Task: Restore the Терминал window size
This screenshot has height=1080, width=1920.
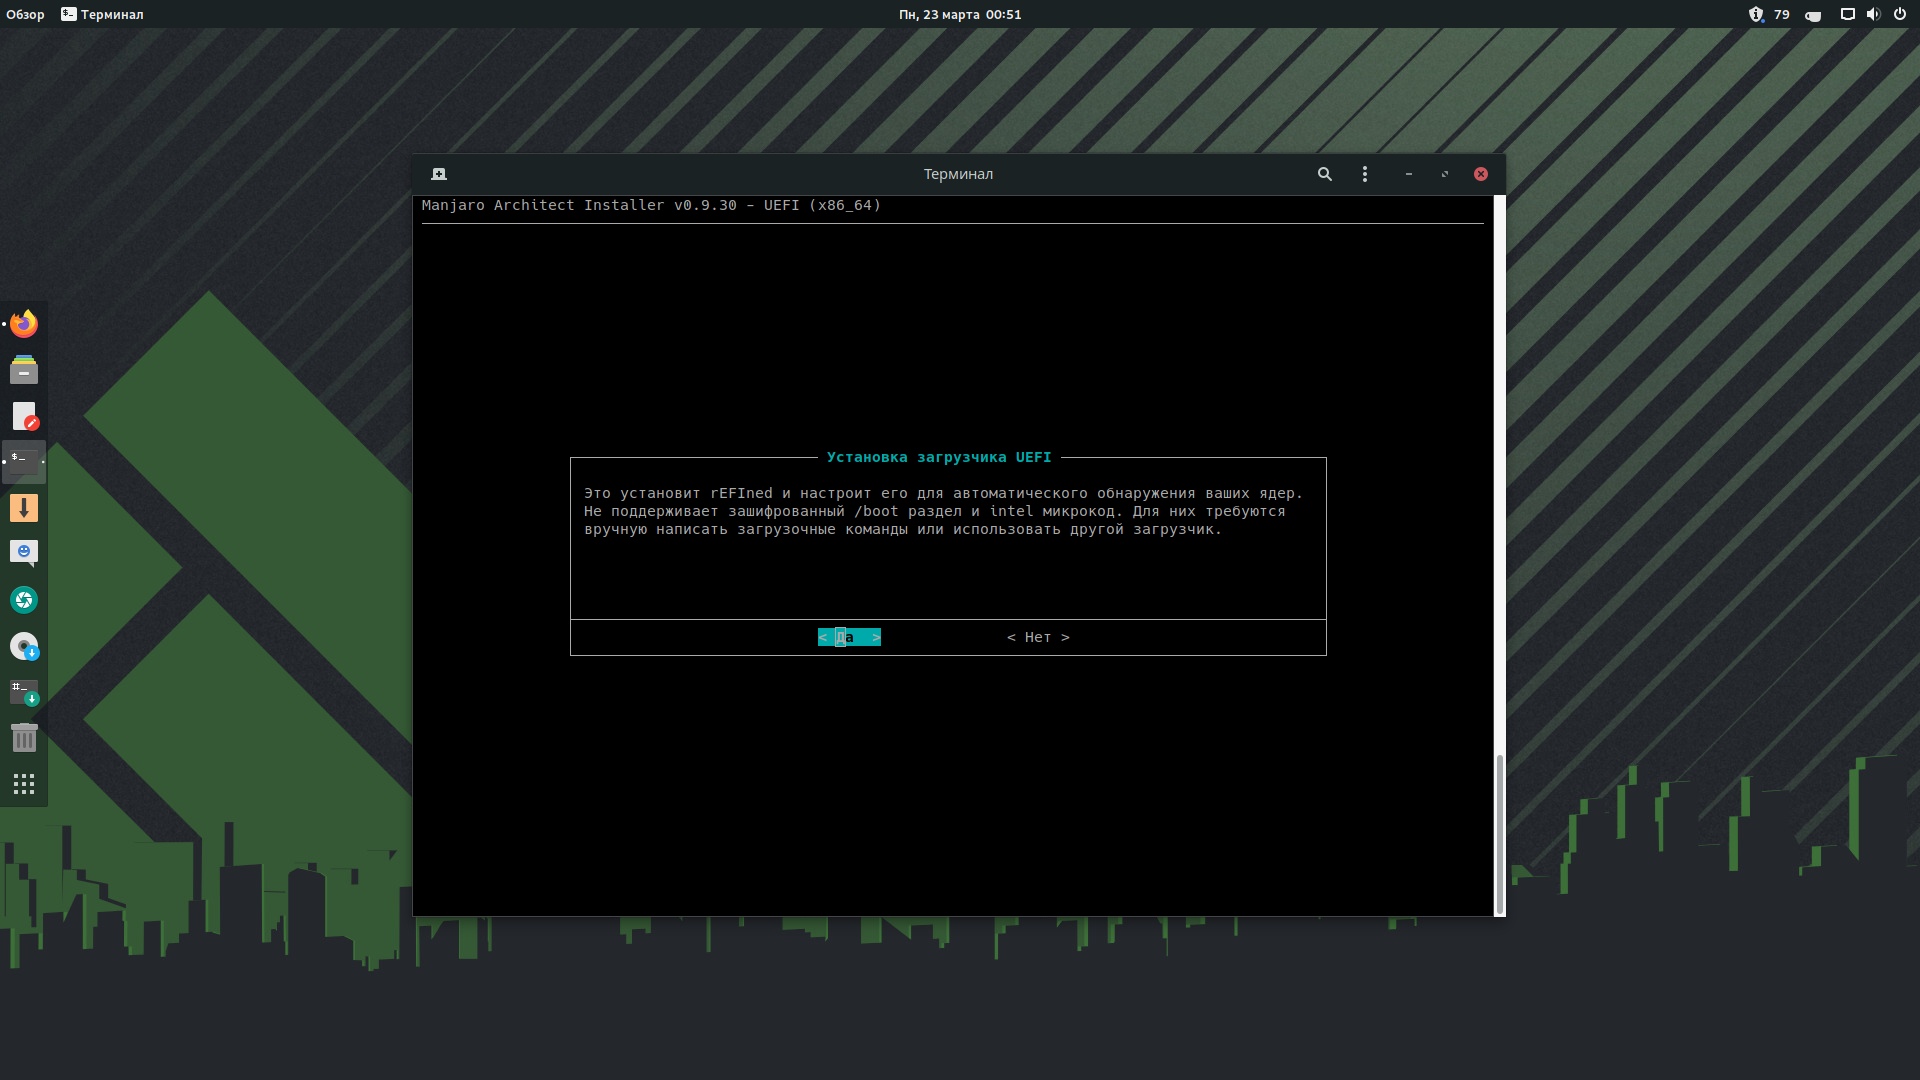Action: (x=1445, y=174)
